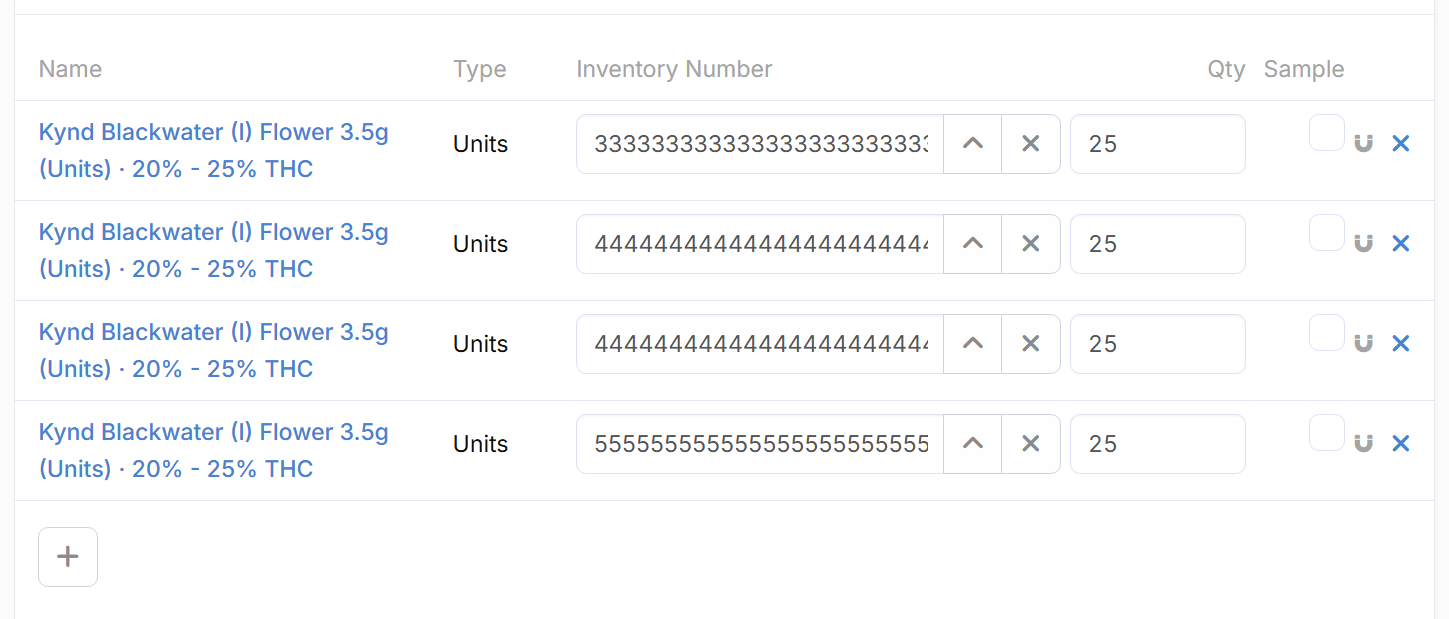Screen dimensions: 1449x619
Task: Remove the third product row using blue X
Action: pyautogui.click(x=1401, y=344)
